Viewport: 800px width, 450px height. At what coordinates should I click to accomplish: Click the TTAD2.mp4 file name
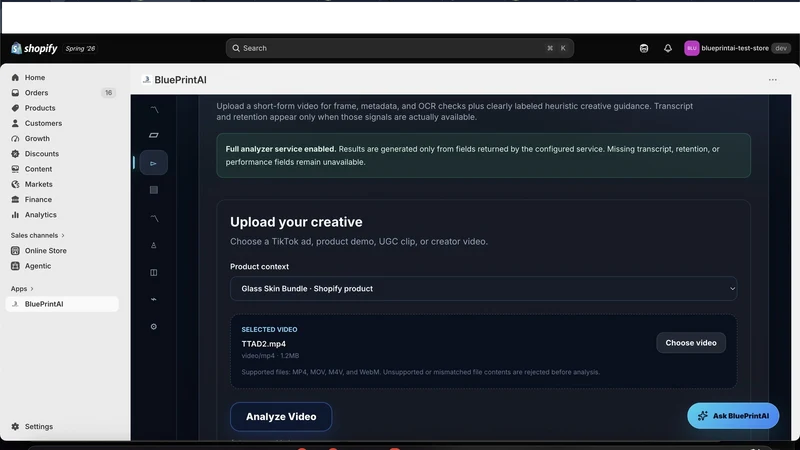[x=264, y=344]
